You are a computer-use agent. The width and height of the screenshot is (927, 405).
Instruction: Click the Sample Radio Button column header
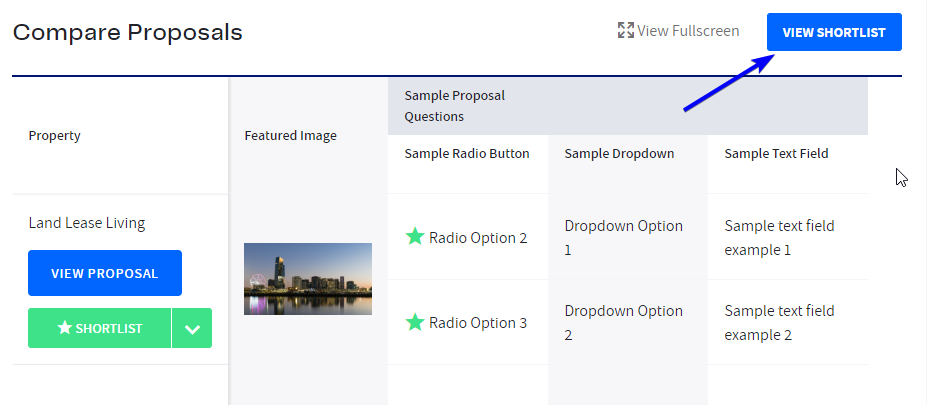pyautogui.click(x=467, y=154)
